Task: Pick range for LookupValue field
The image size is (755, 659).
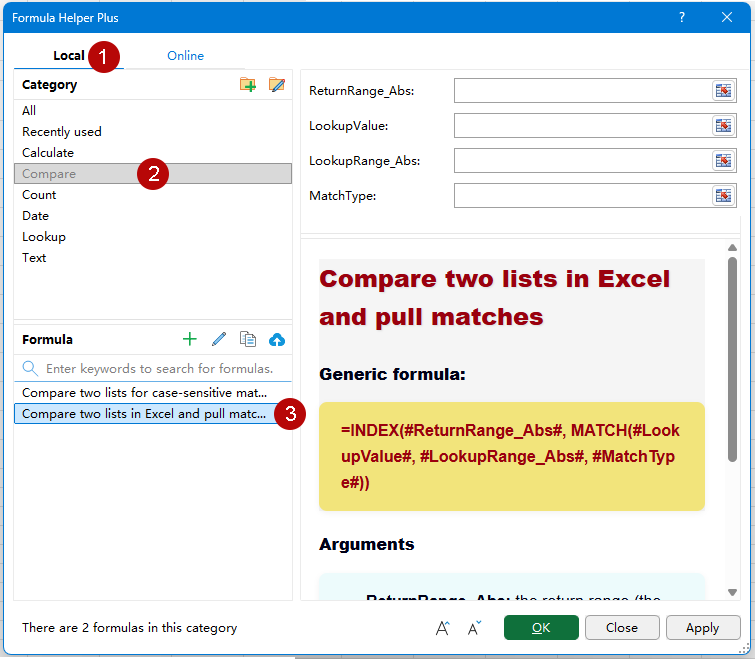Action: coord(724,126)
